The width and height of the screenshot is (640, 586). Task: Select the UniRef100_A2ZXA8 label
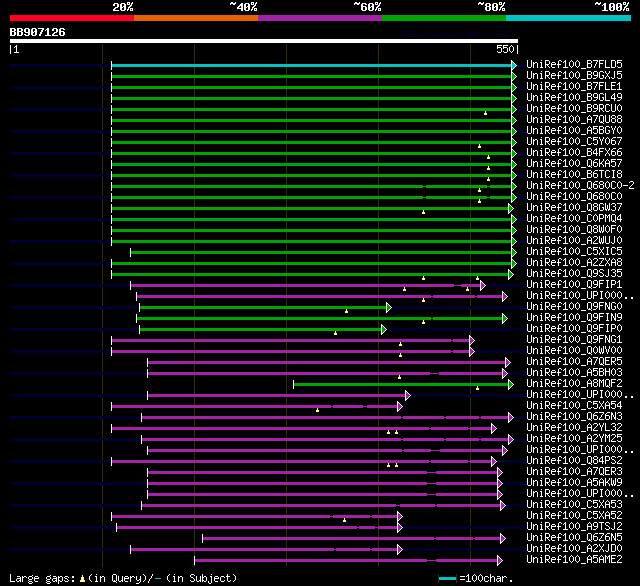[574, 262]
